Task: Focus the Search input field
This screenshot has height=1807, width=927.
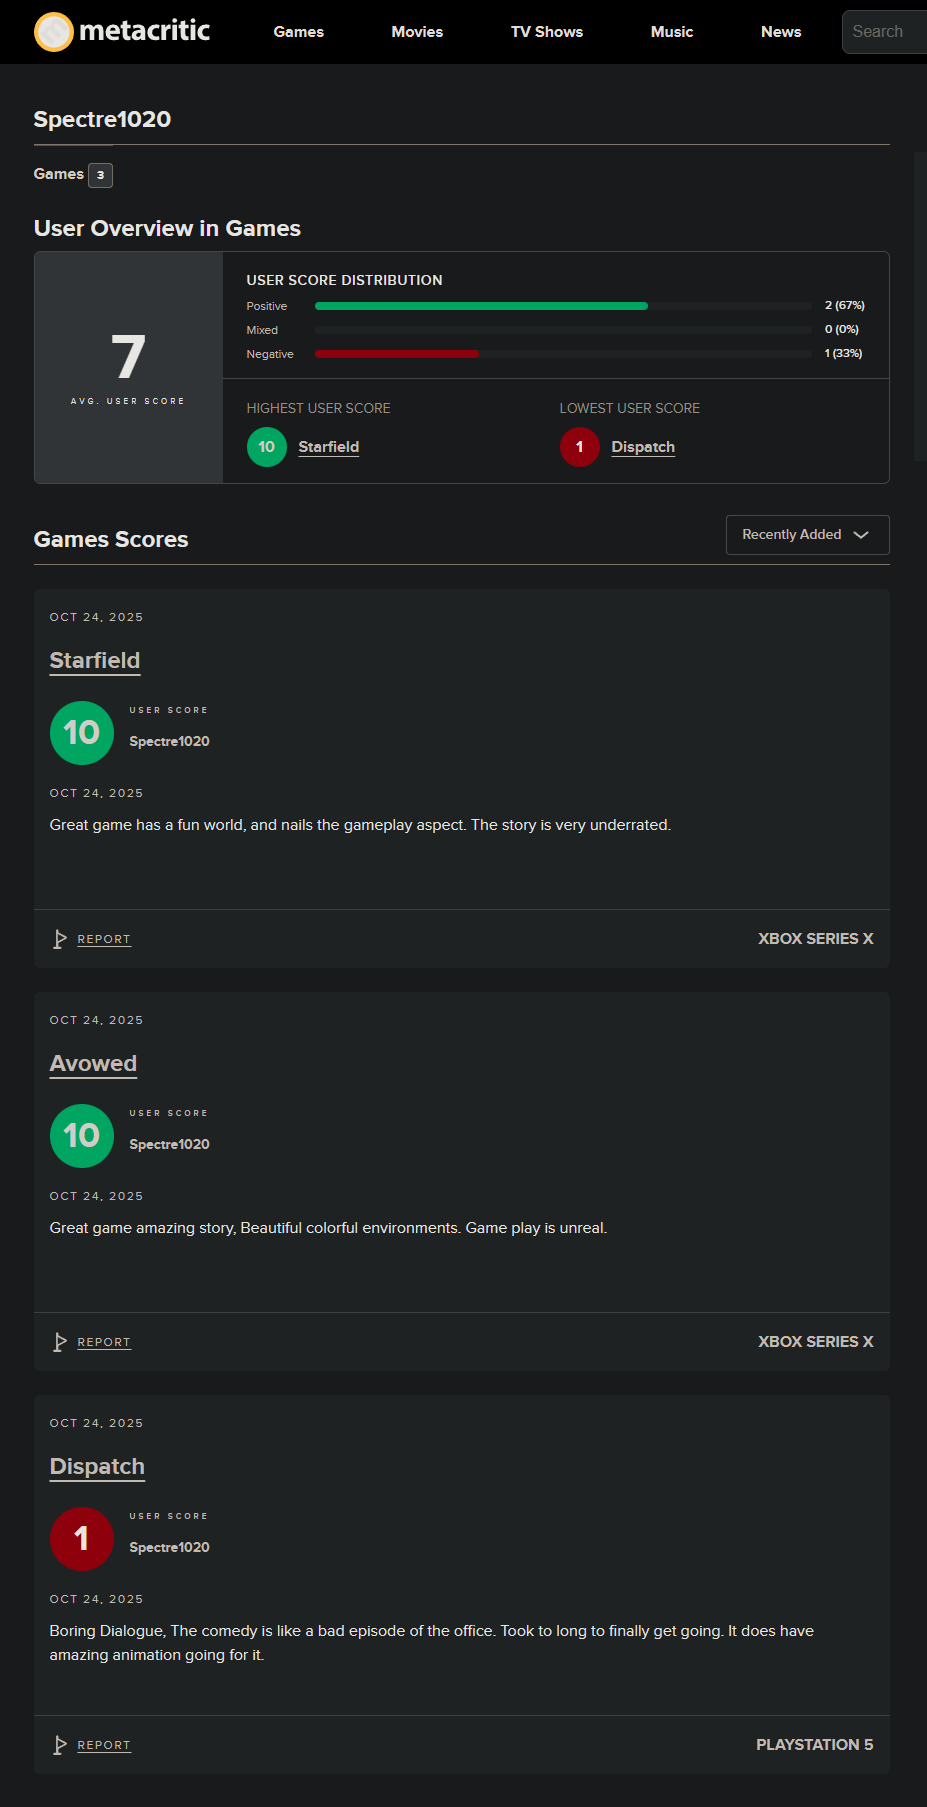Action: (885, 32)
